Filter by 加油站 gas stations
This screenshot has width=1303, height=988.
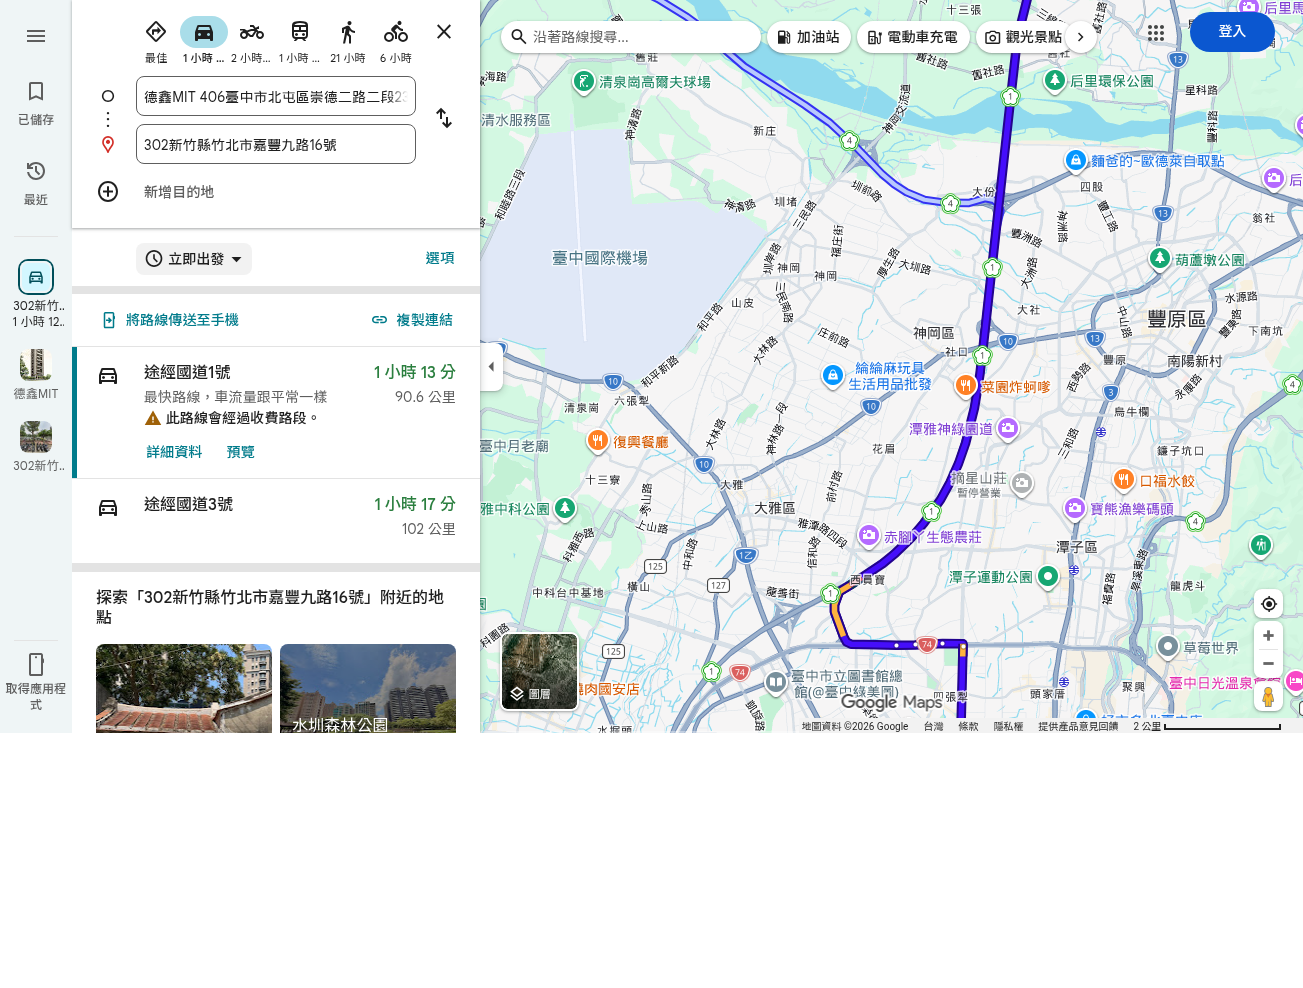coord(809,37)
